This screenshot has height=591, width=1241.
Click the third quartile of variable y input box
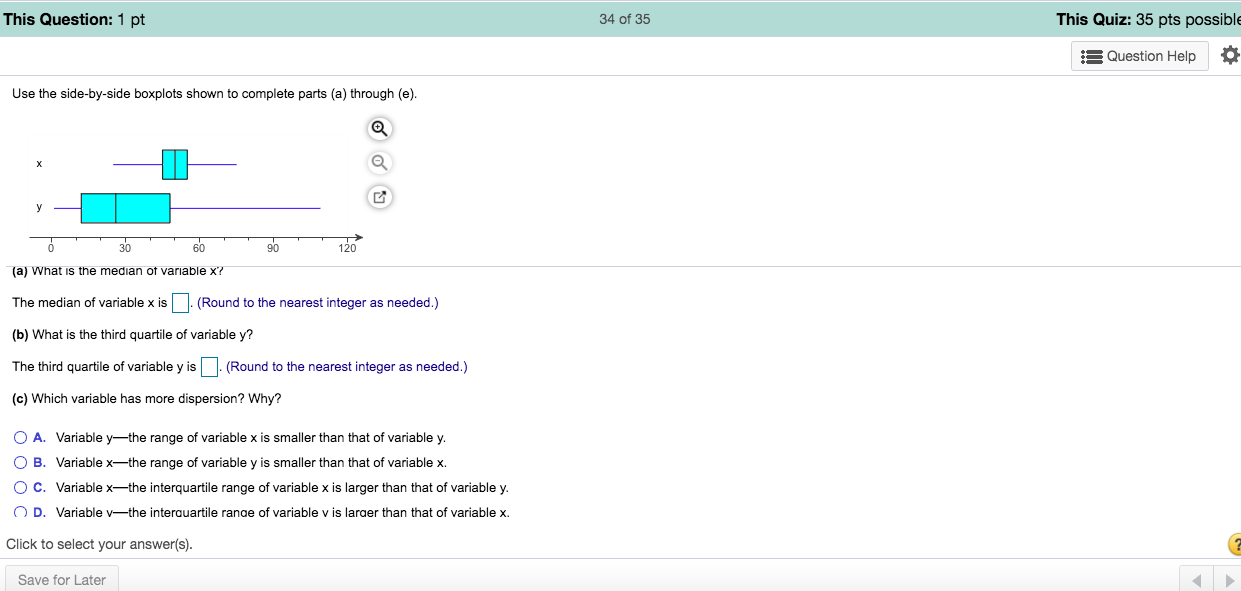[x=208, y=366]
